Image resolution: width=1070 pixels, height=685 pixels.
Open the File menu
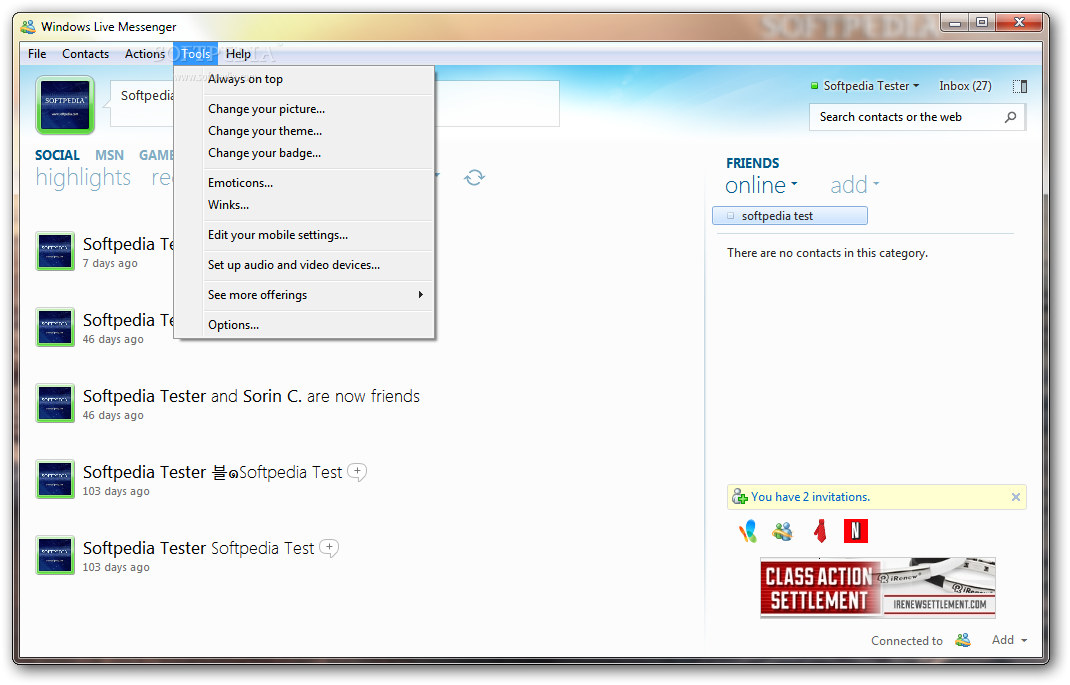coord(37,54)
